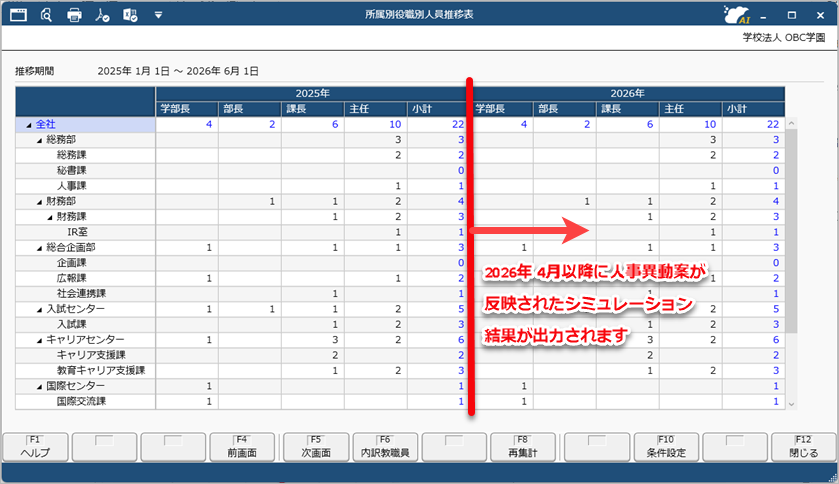This screenshot has height=484, width=839.
Task: Click 学校法人 OBC学園 organization label
Action: (783, 37)
